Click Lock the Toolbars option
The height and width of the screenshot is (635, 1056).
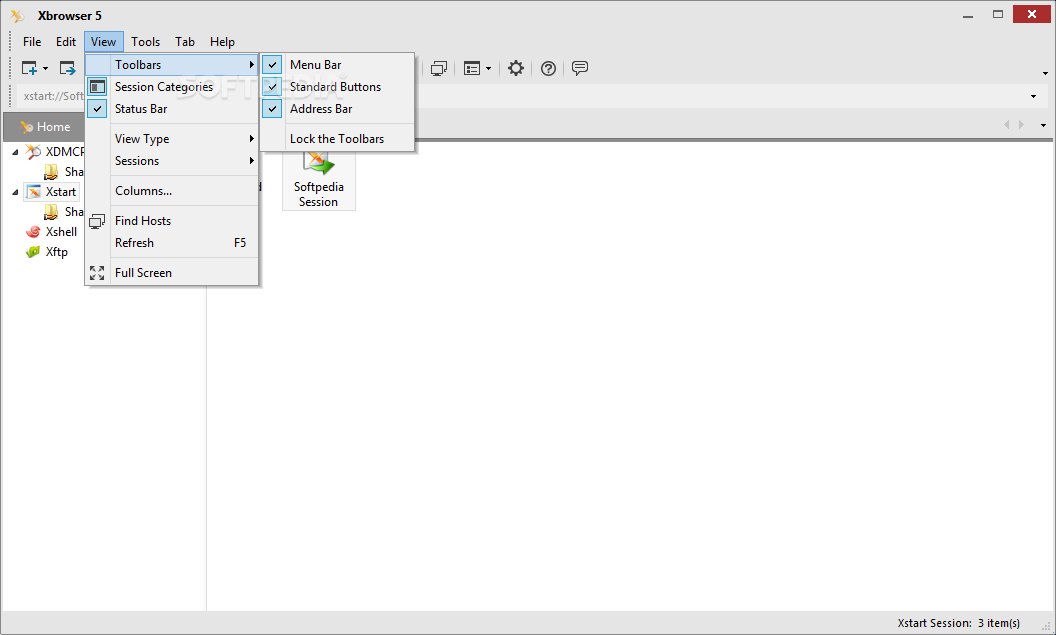point(337,139)
